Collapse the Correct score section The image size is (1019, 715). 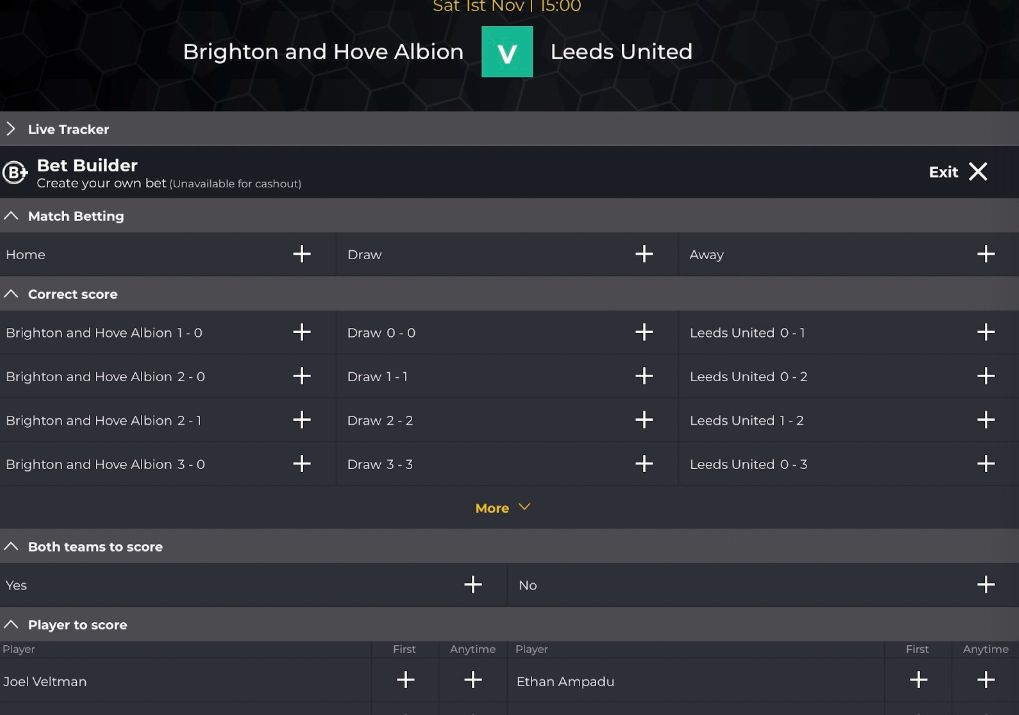tap(11, 294)
